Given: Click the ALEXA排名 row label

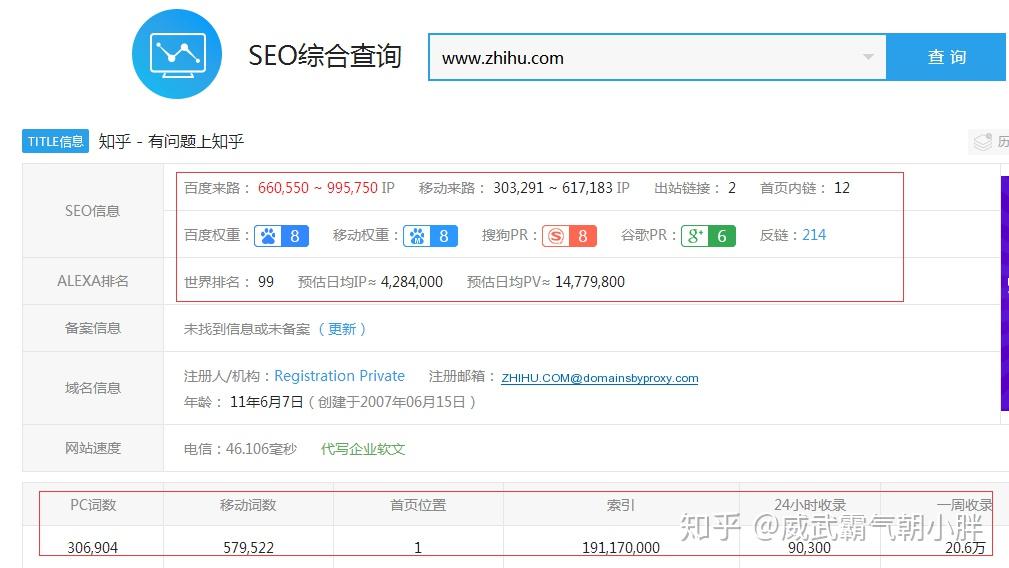Looking at the screenshot, I should [x=93, y=281].
